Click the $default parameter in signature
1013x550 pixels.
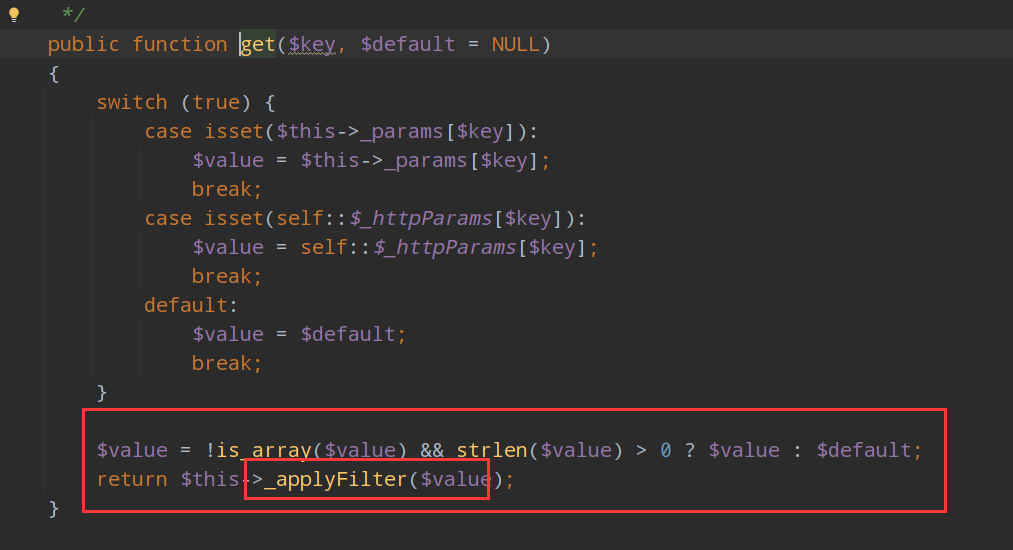pyautogui.click(x=408, y=44)
